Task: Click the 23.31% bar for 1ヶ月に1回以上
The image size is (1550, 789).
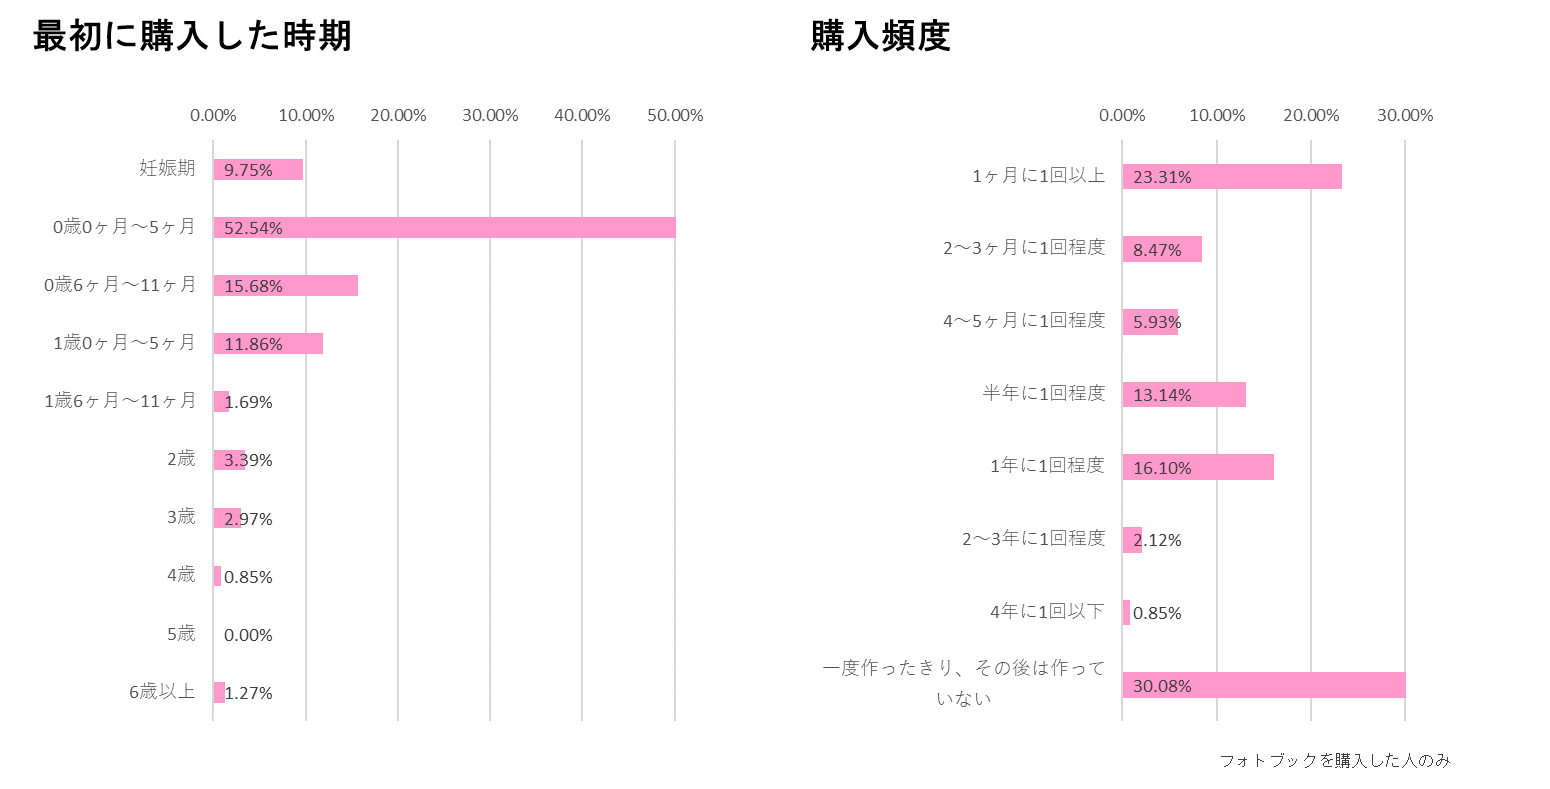Action: point(1231,176)
